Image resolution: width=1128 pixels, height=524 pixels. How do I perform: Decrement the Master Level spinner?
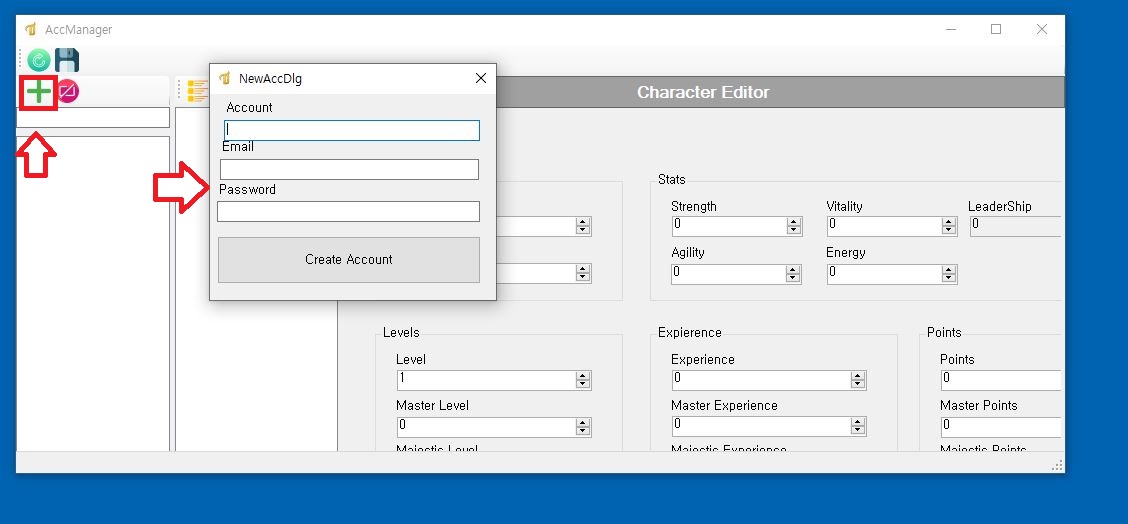click(x=583, y=430)
